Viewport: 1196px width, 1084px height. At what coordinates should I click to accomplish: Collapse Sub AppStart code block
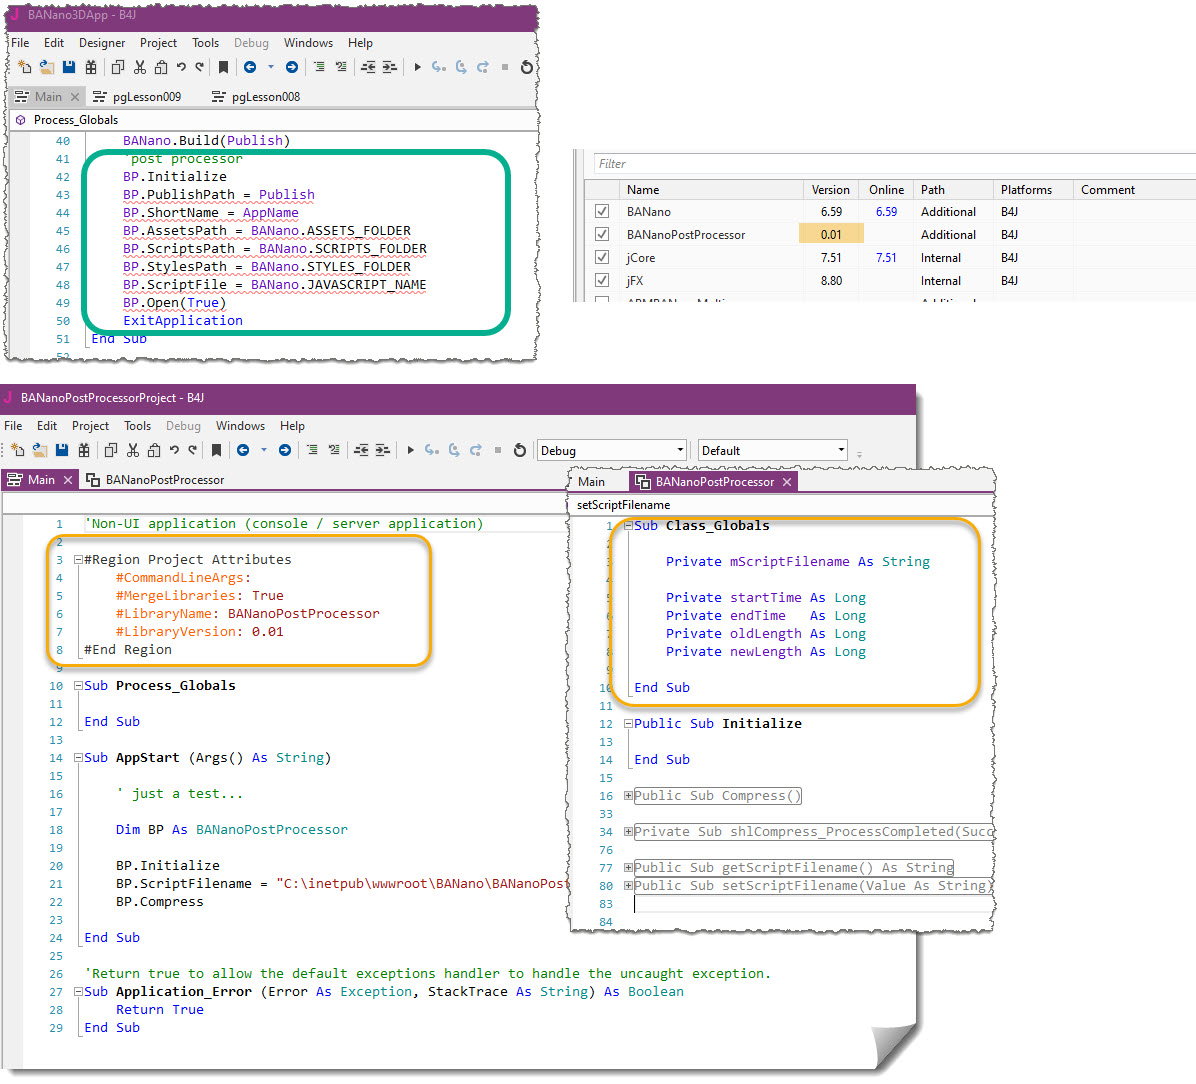tap(78, 758)
